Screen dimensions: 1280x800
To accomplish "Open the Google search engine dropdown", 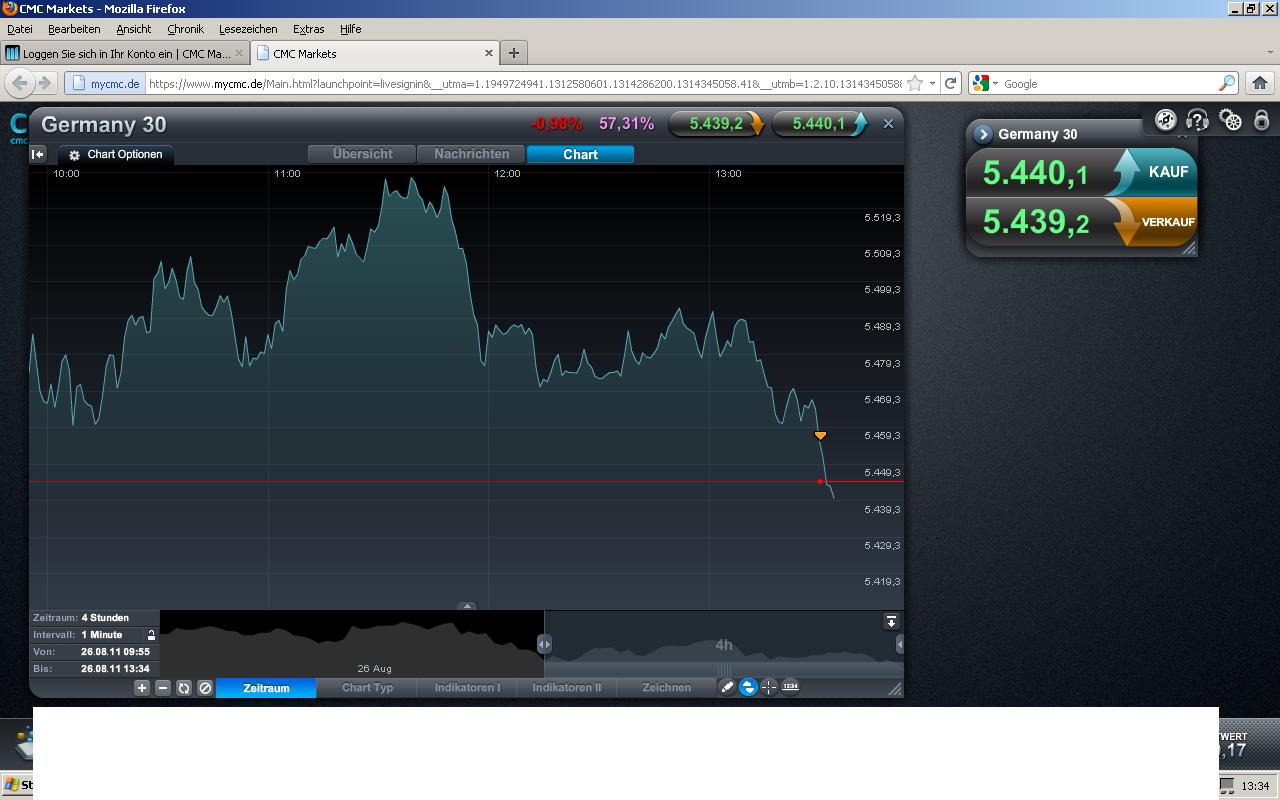I will (x=985, y=83).
